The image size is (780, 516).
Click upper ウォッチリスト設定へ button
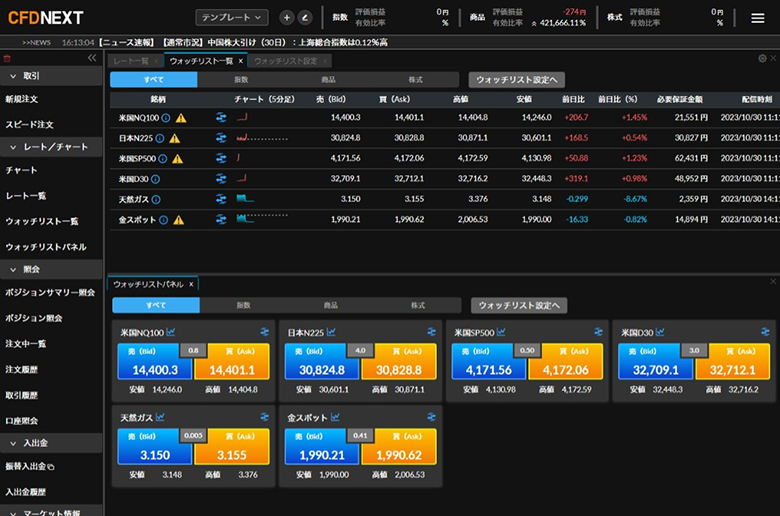pyautogui.click(x=517, y=79)
